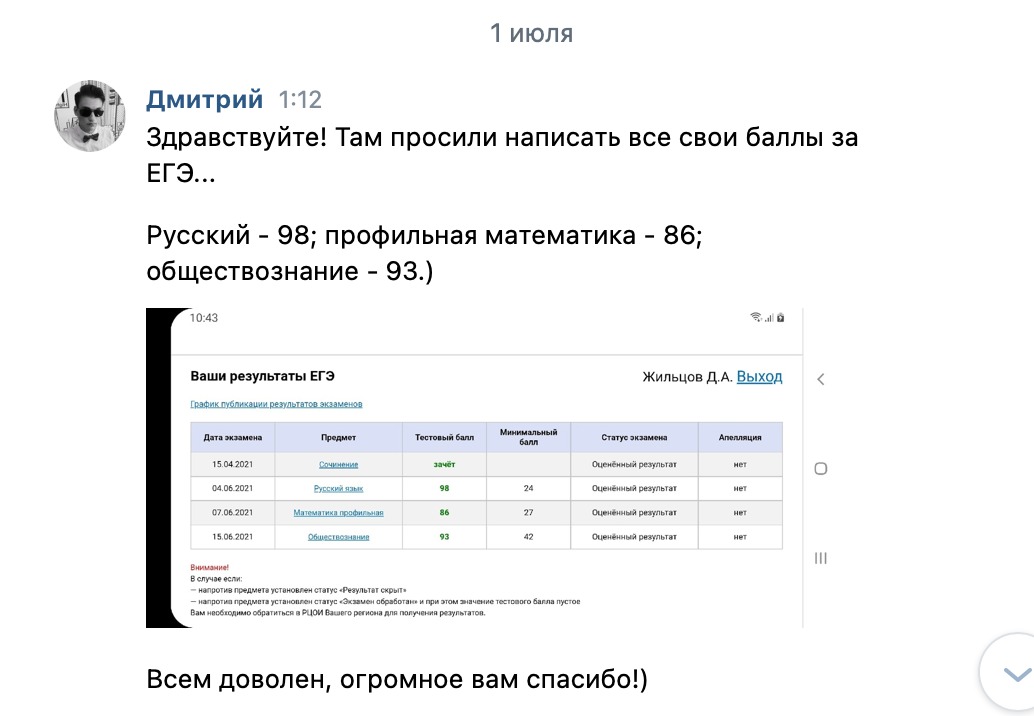
Task: Click the cellular signal icon in the status bar
Action: (769, 318)
